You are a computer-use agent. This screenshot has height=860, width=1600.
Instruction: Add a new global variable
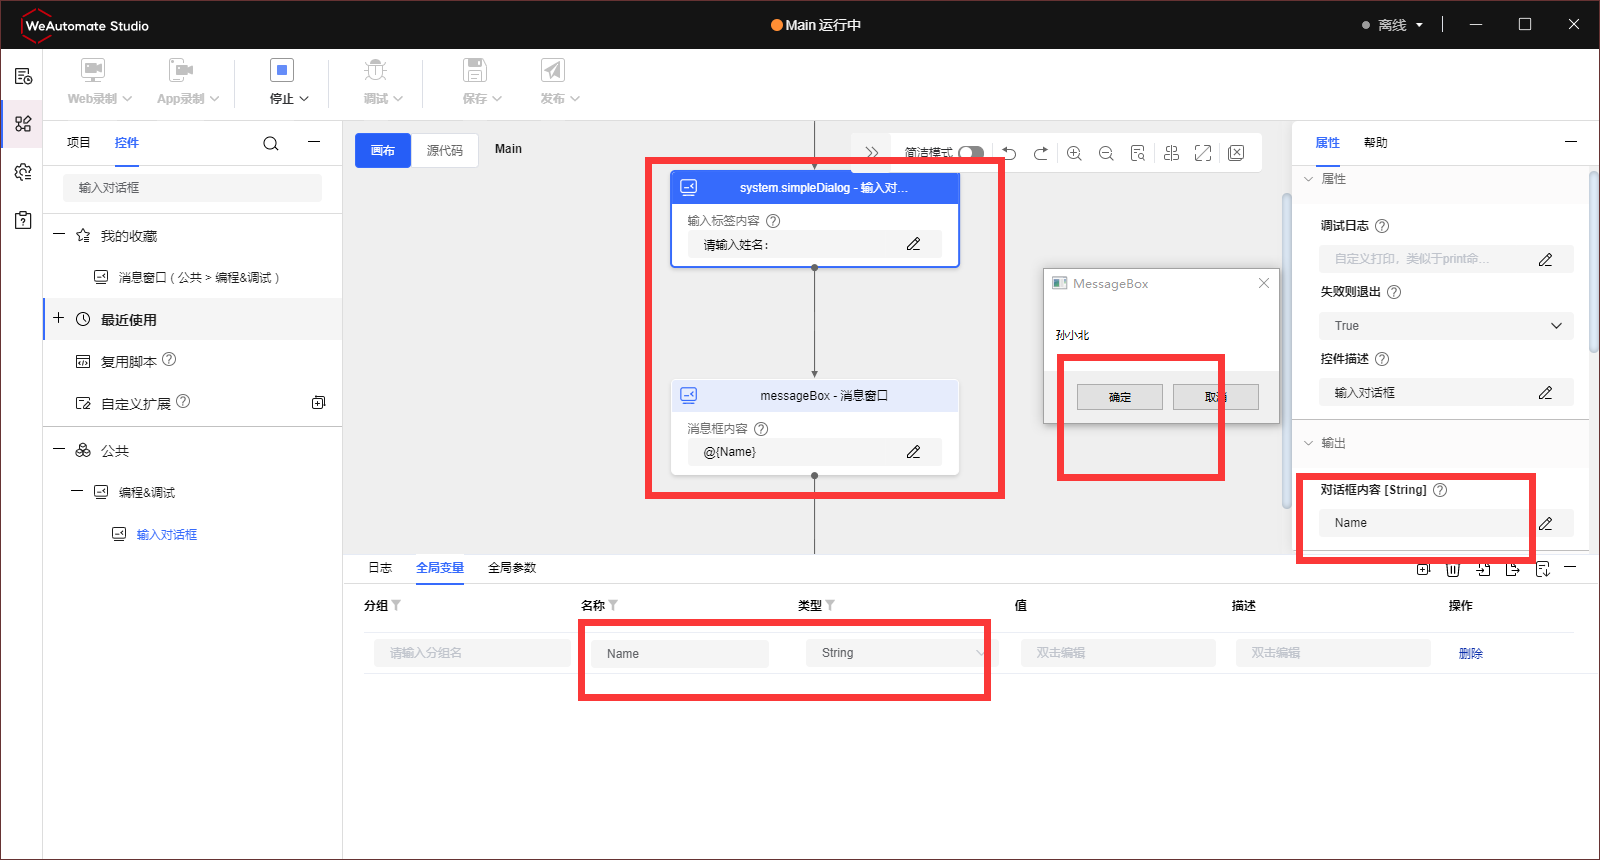(x=1423, y=569)
